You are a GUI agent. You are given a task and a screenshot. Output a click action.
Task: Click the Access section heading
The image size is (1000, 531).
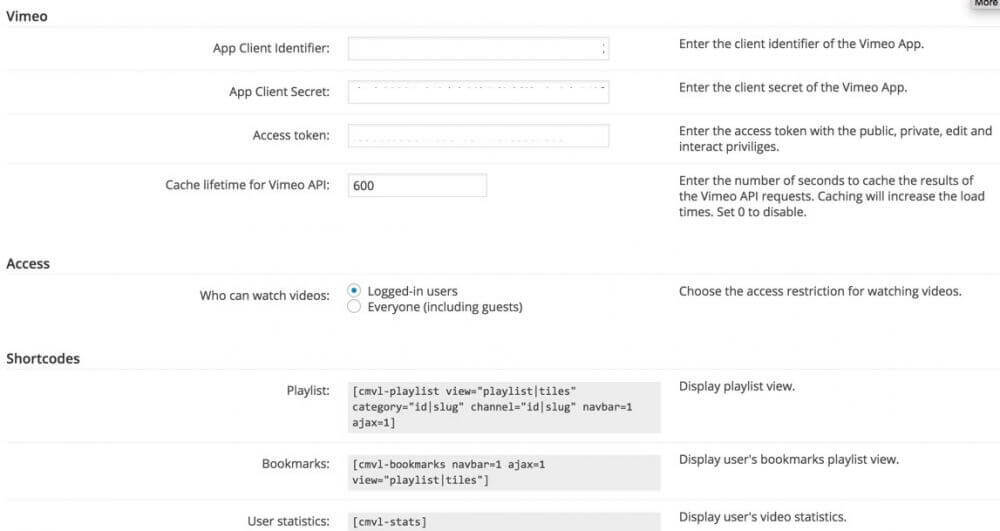click(28, 264)
